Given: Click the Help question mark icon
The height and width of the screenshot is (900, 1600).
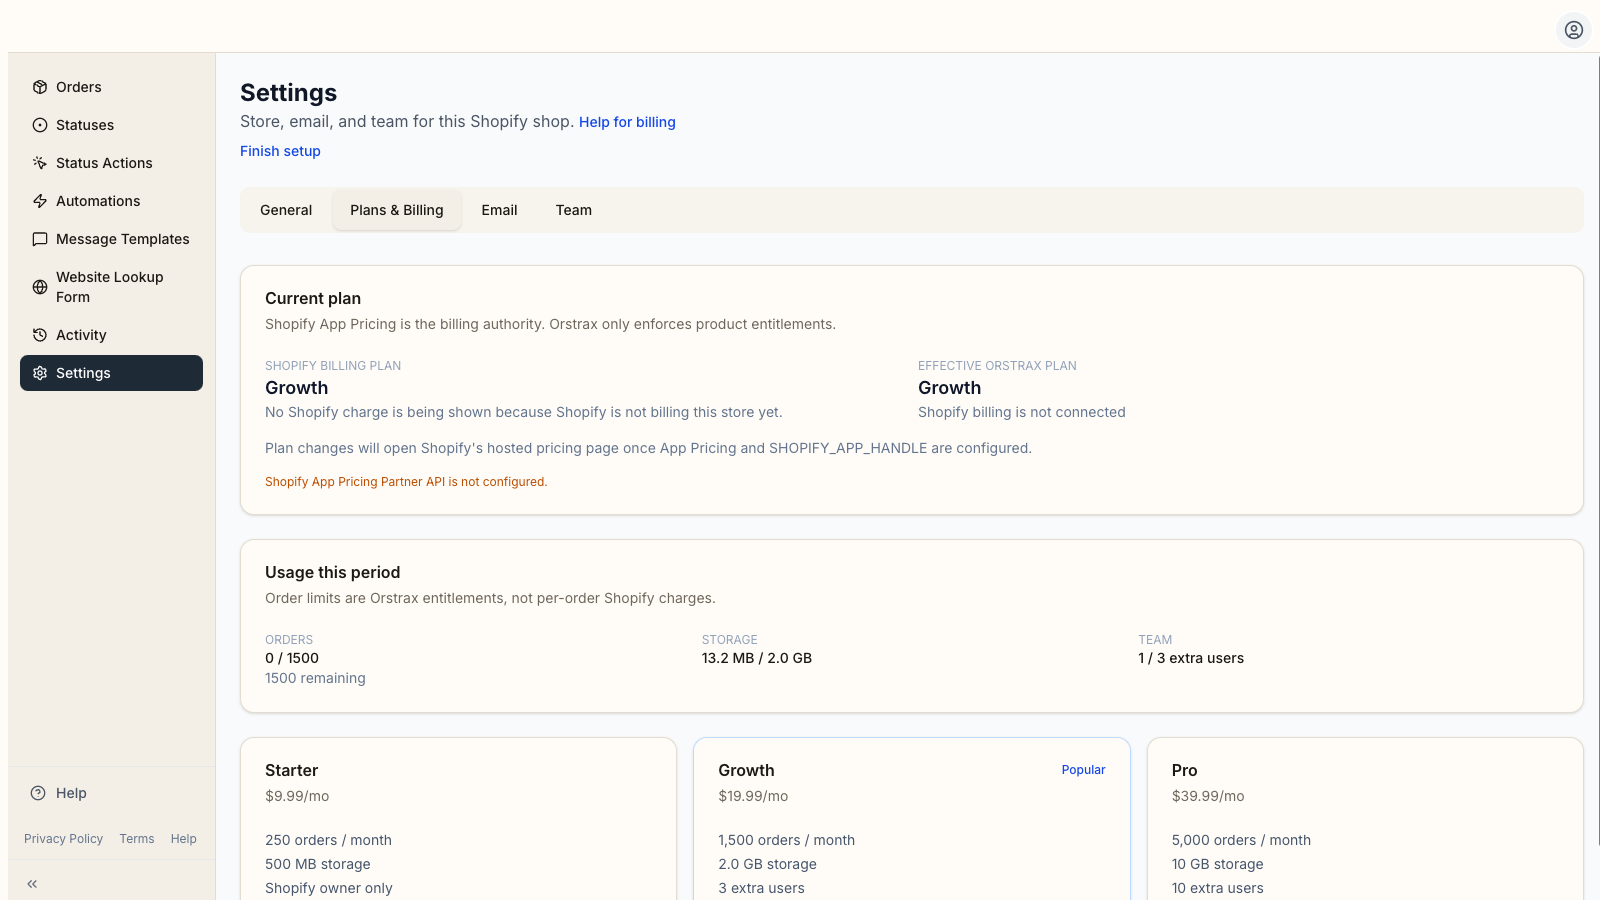Looking at the screenshot, I should (x=38, y=793).
